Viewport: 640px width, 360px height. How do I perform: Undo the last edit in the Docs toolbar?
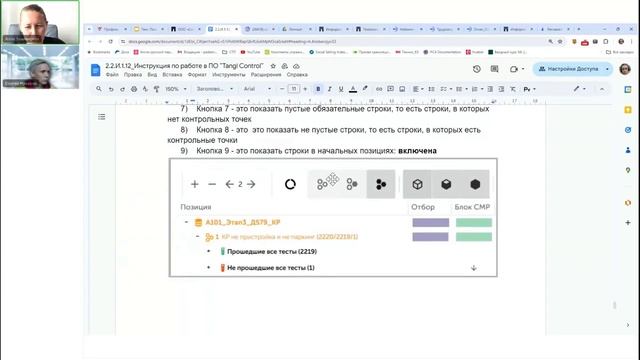111,89
